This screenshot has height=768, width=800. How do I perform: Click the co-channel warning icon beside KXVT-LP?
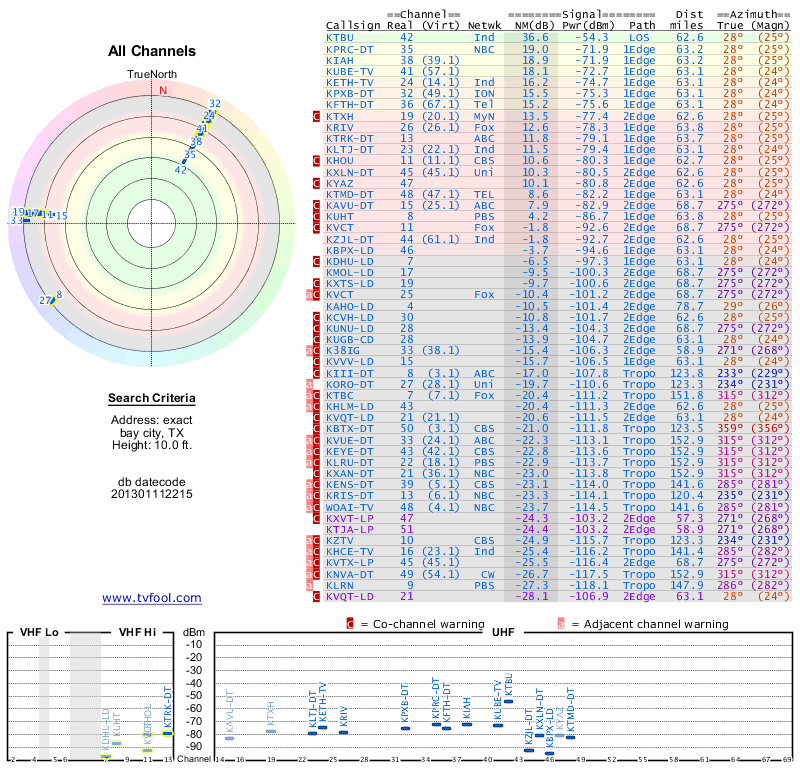(x=316, y=518)
